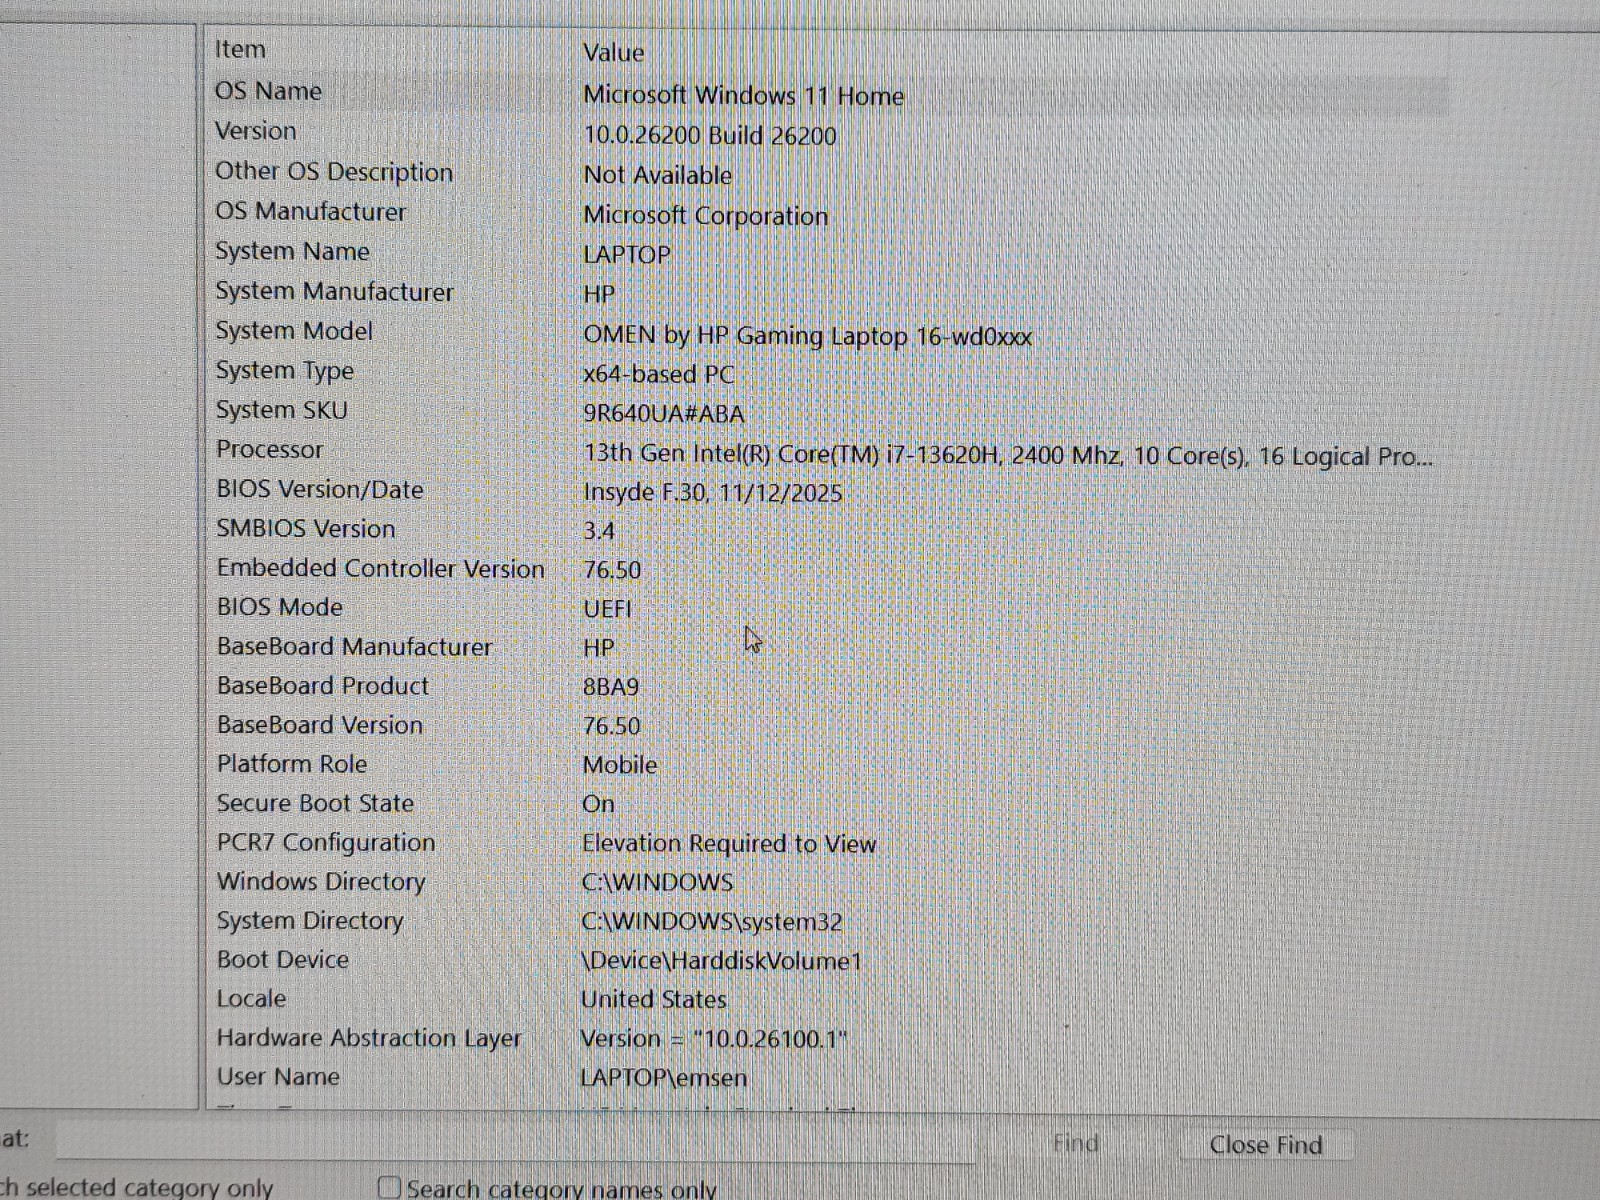
Task: Select the Elevation Required to View value
Action: point(729,844)
